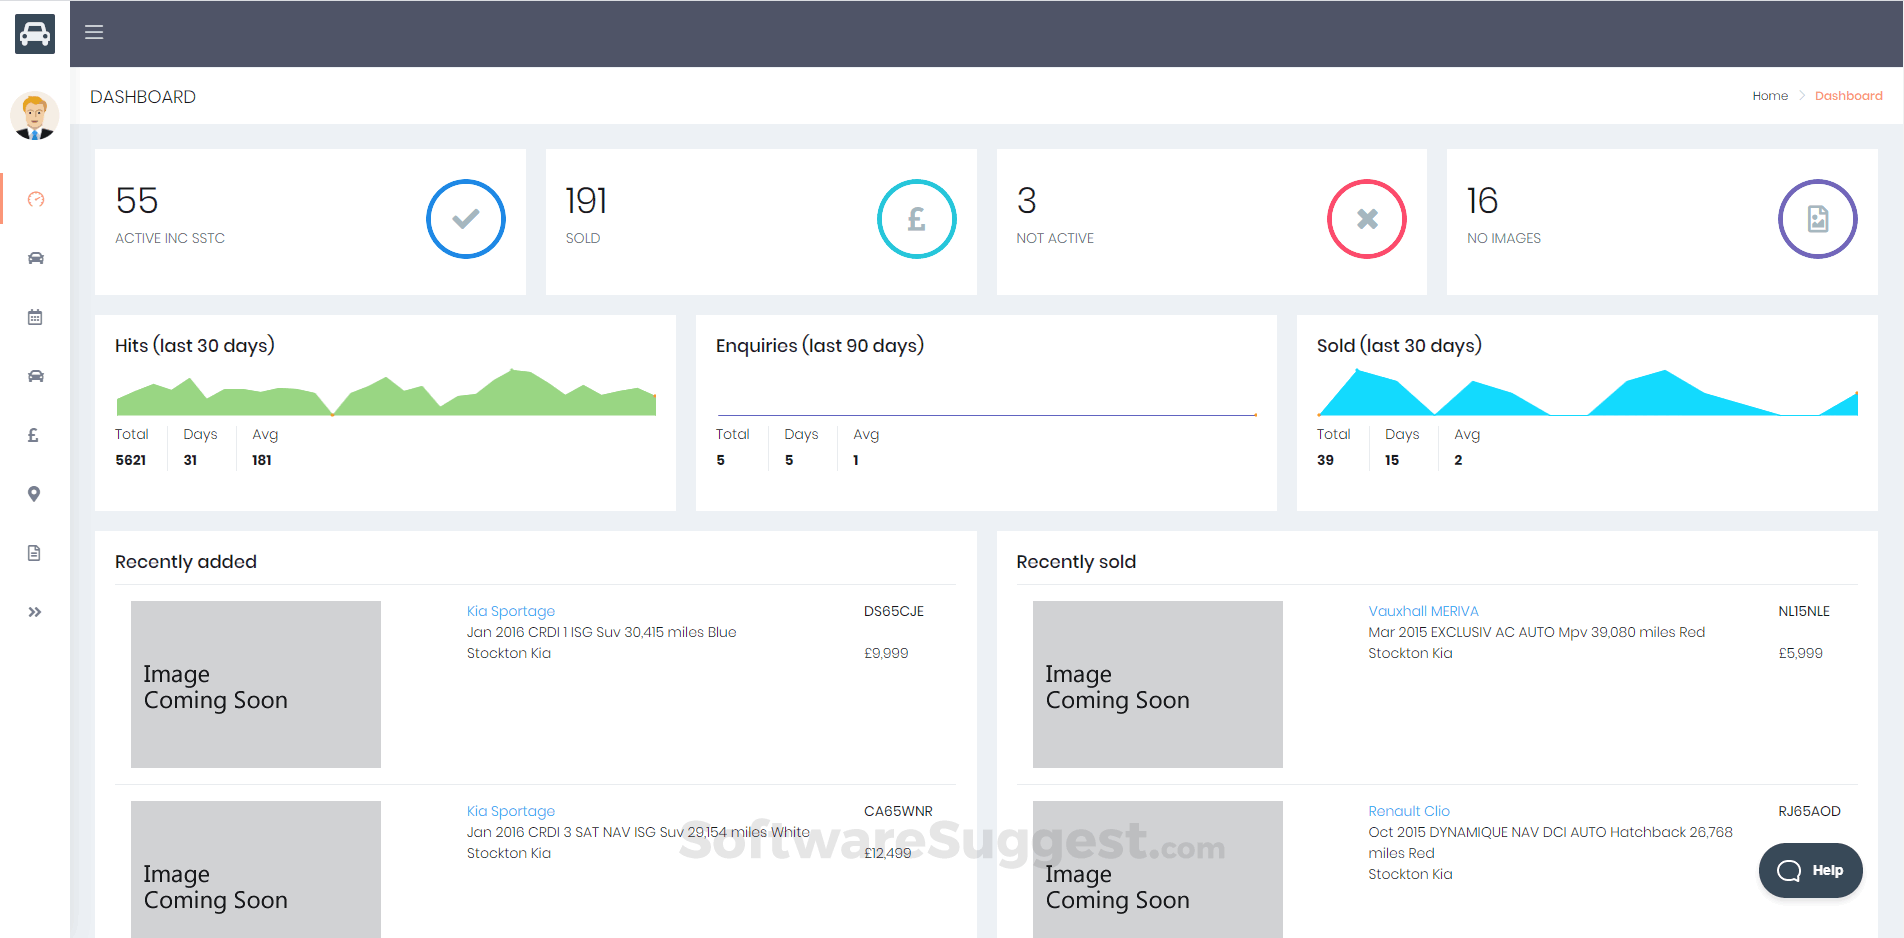Click the red cross Not Active circle
Image resolution: width=1904 pixels, height=938 pixels.
[1367, 219]
